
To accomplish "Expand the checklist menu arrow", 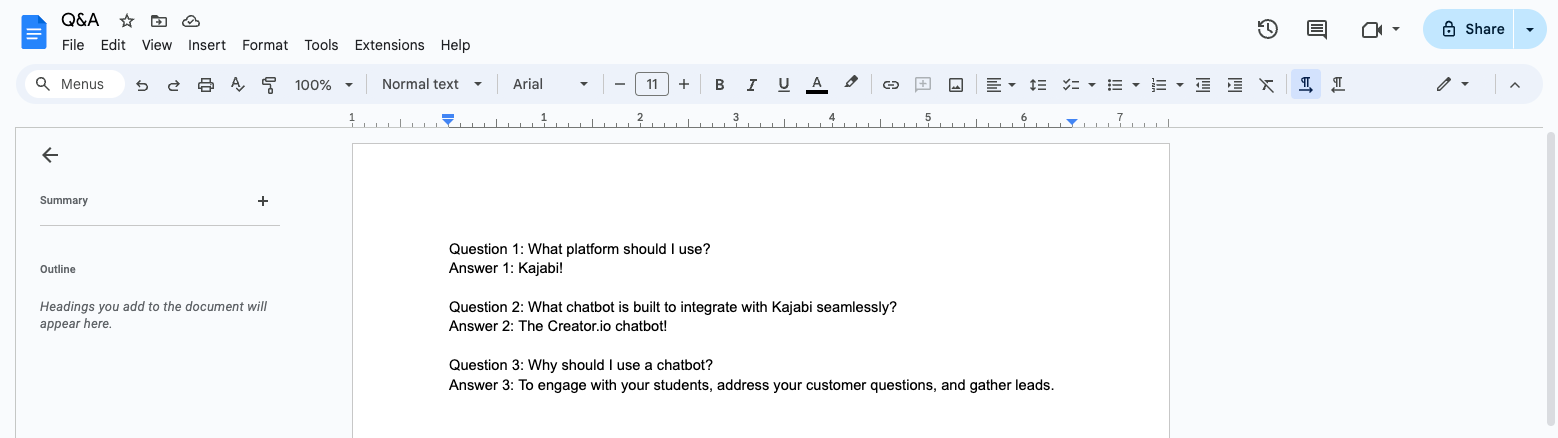I will click(x=1091, y=85).
